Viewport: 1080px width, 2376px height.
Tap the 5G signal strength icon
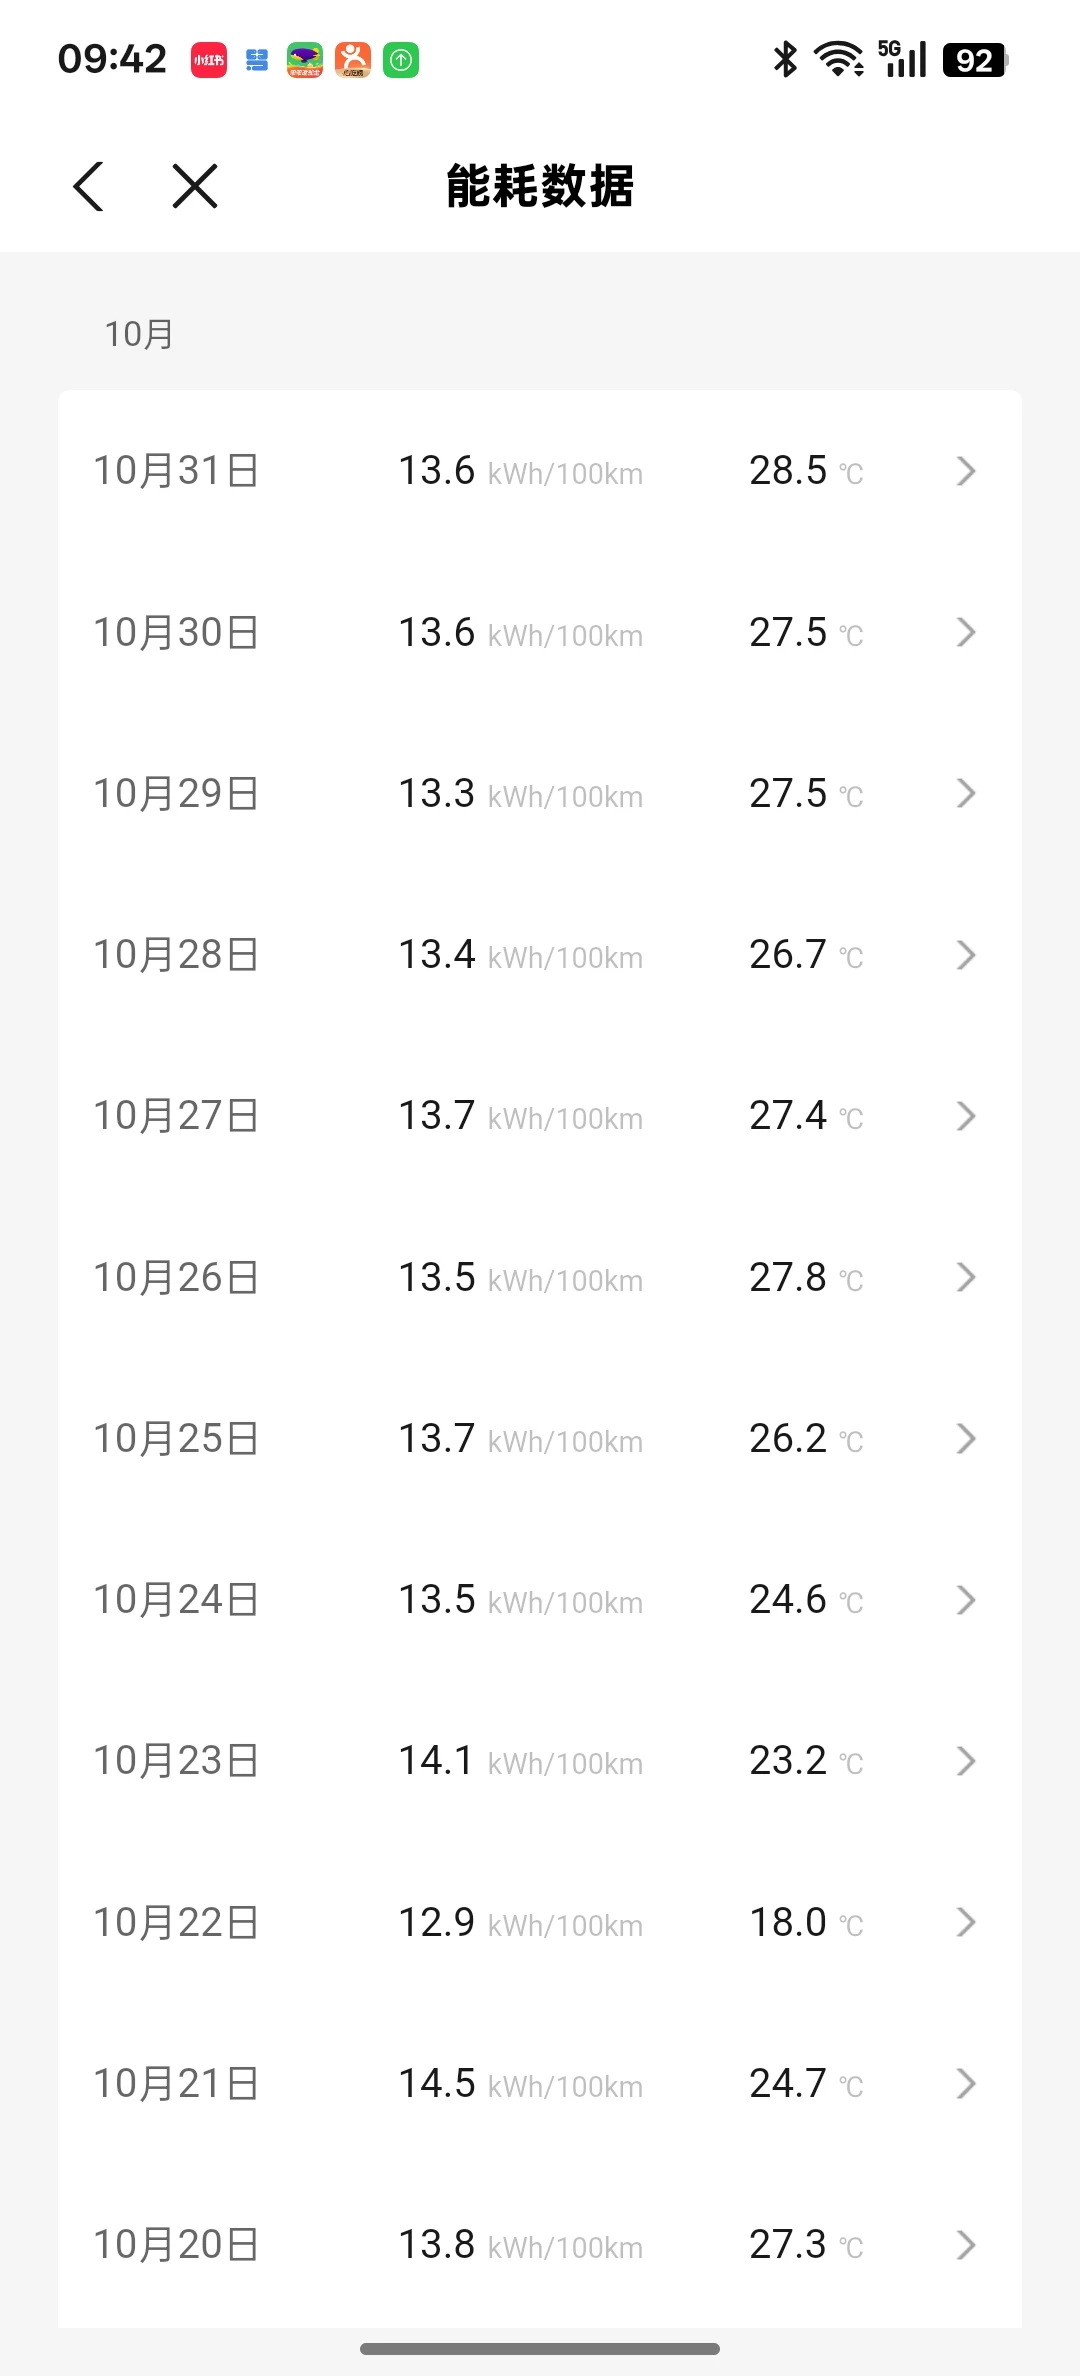tap(902, 60)
